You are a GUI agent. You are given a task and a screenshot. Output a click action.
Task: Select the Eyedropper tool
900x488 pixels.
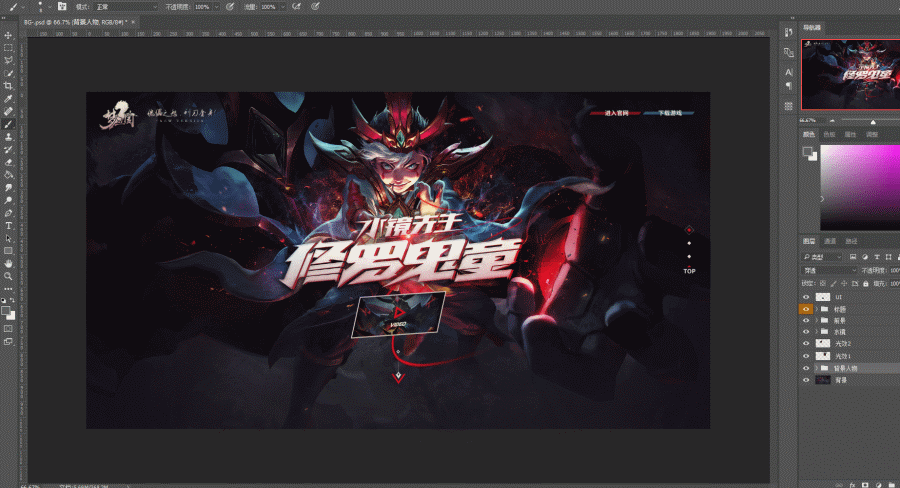click(x=8, y=99)
